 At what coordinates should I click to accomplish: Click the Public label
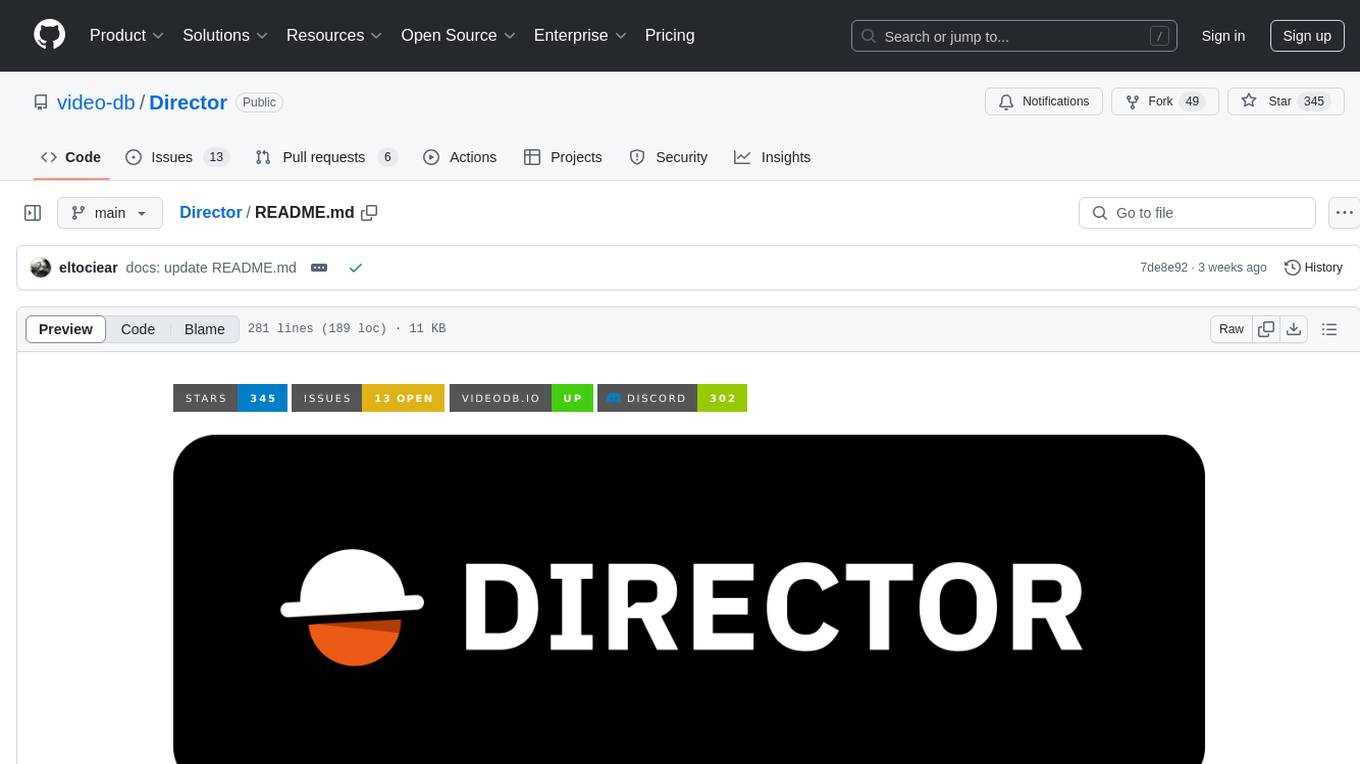(x=259, y=102)
